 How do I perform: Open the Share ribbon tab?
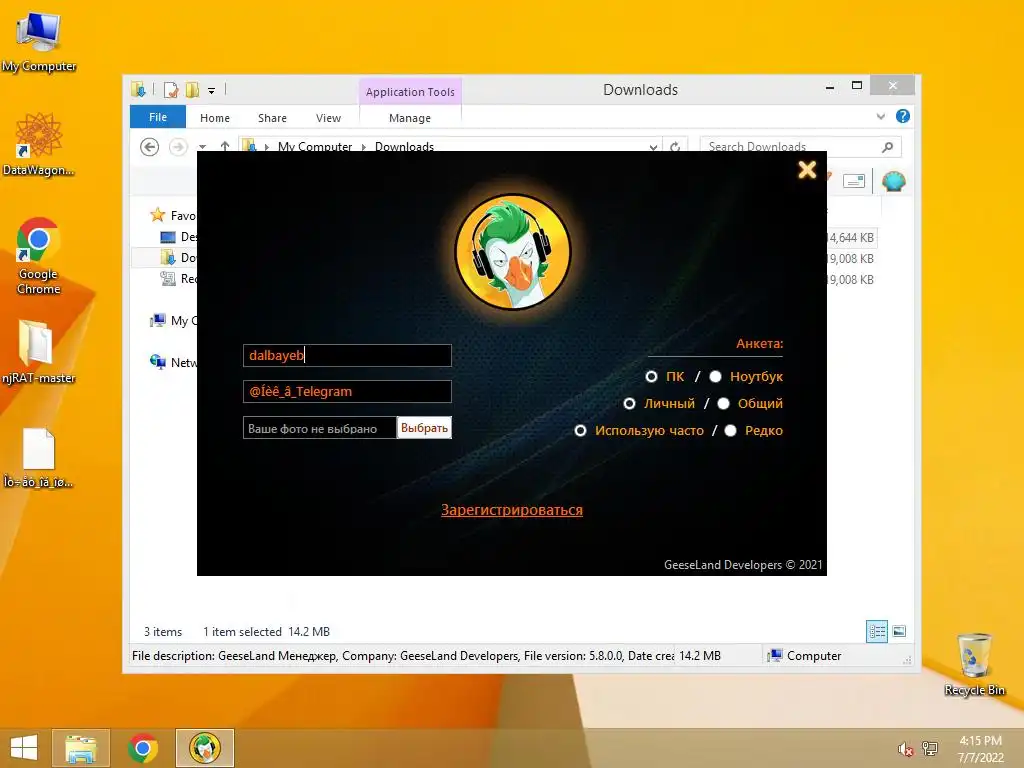click(x=272, y=118)
